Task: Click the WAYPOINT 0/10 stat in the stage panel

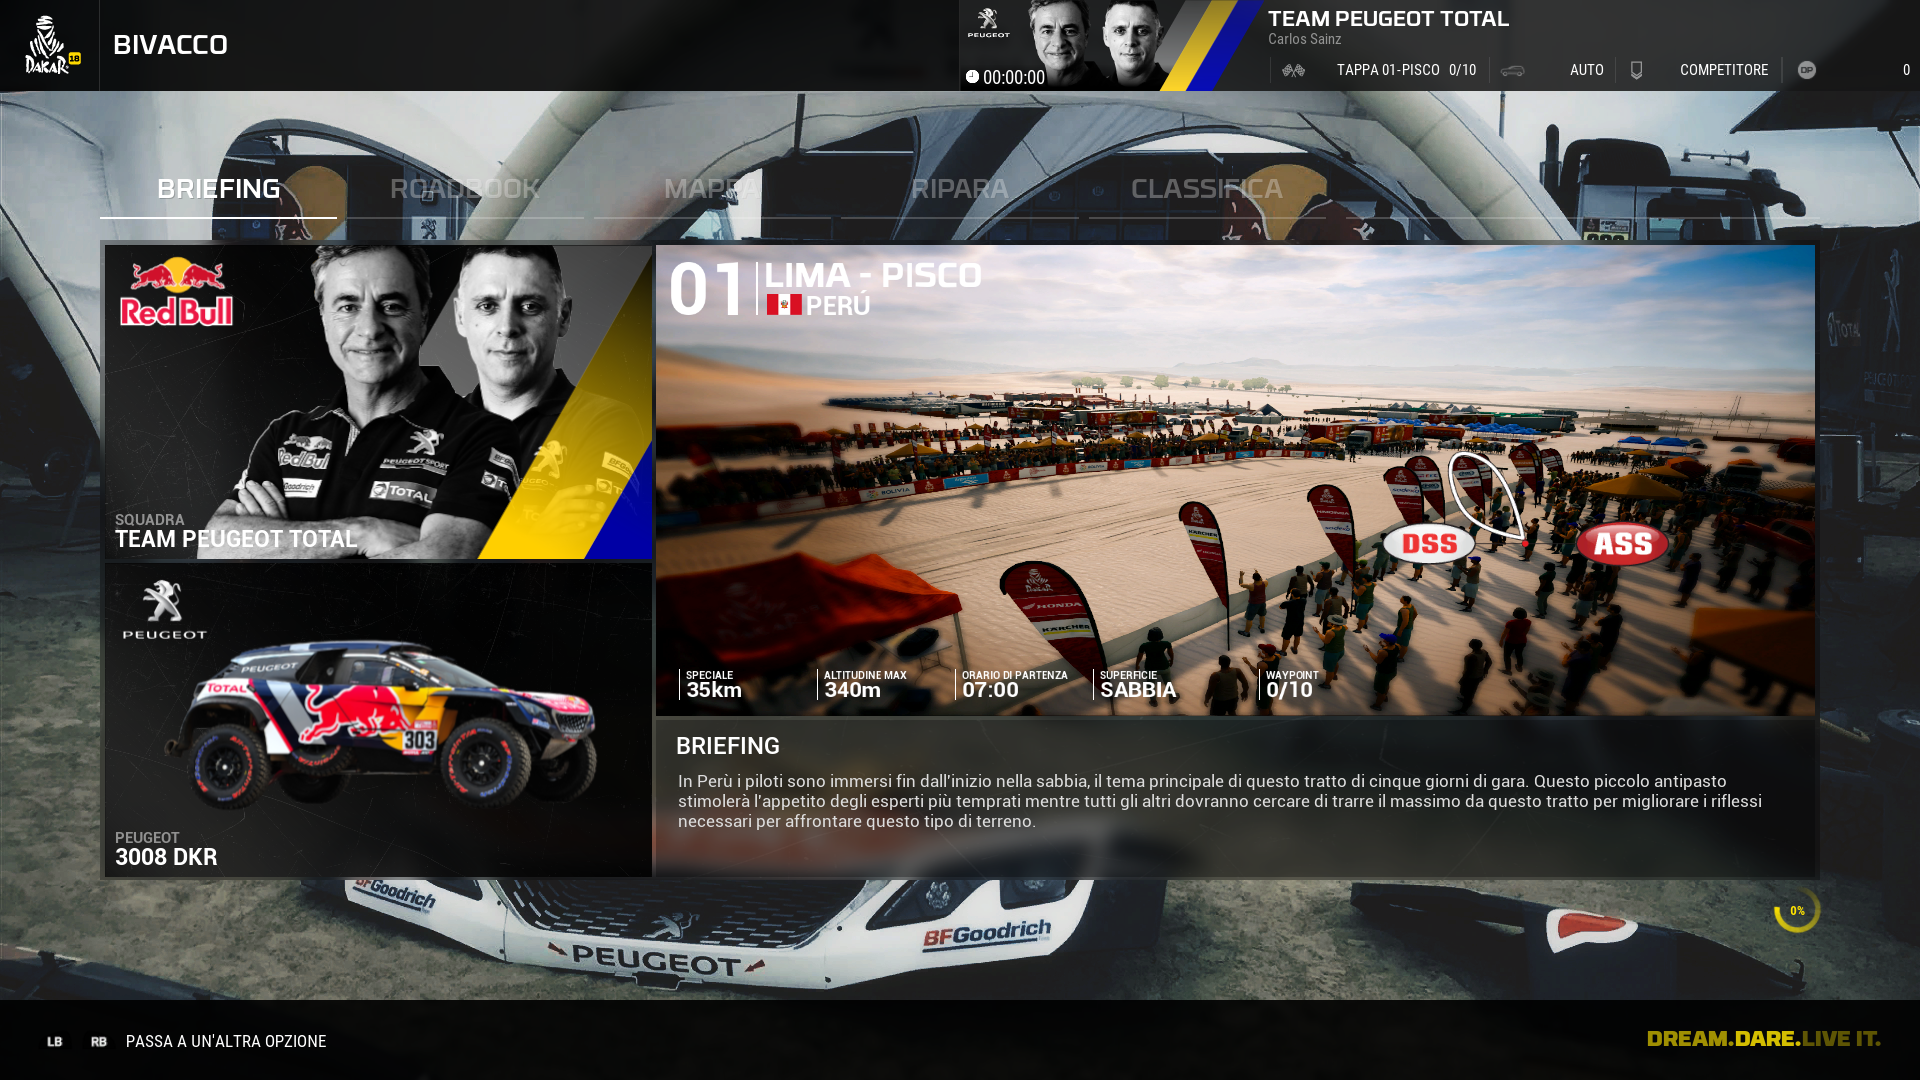Action: (1291, 685)
